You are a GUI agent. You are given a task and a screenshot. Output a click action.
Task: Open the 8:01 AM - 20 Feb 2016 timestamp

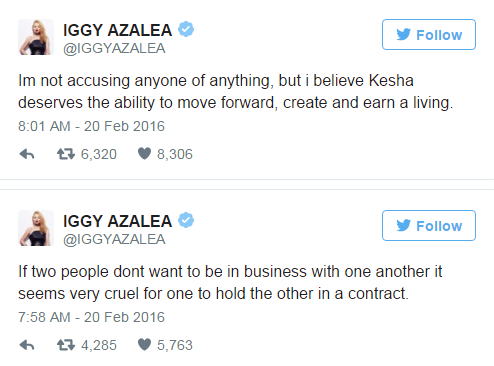91,126
